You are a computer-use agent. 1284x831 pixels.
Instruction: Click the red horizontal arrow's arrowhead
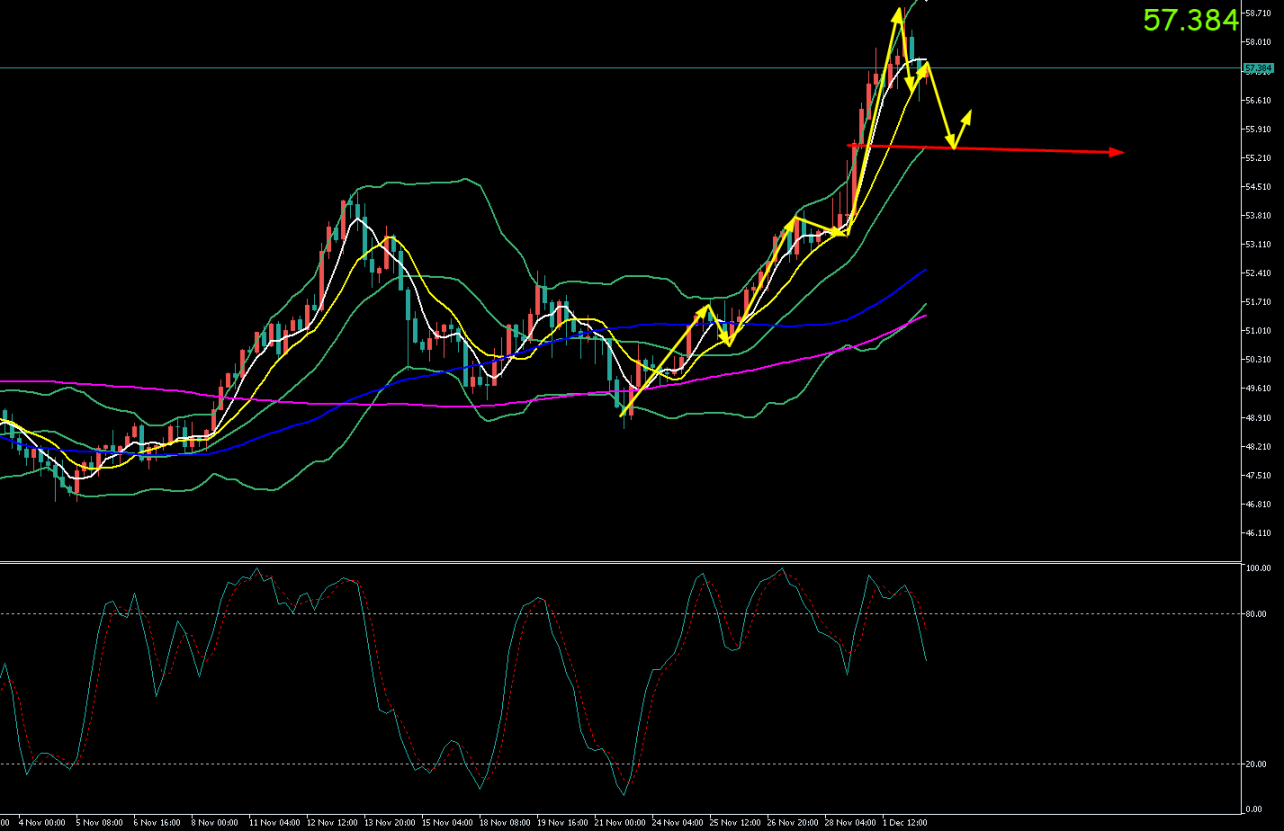click(1118, 152)
